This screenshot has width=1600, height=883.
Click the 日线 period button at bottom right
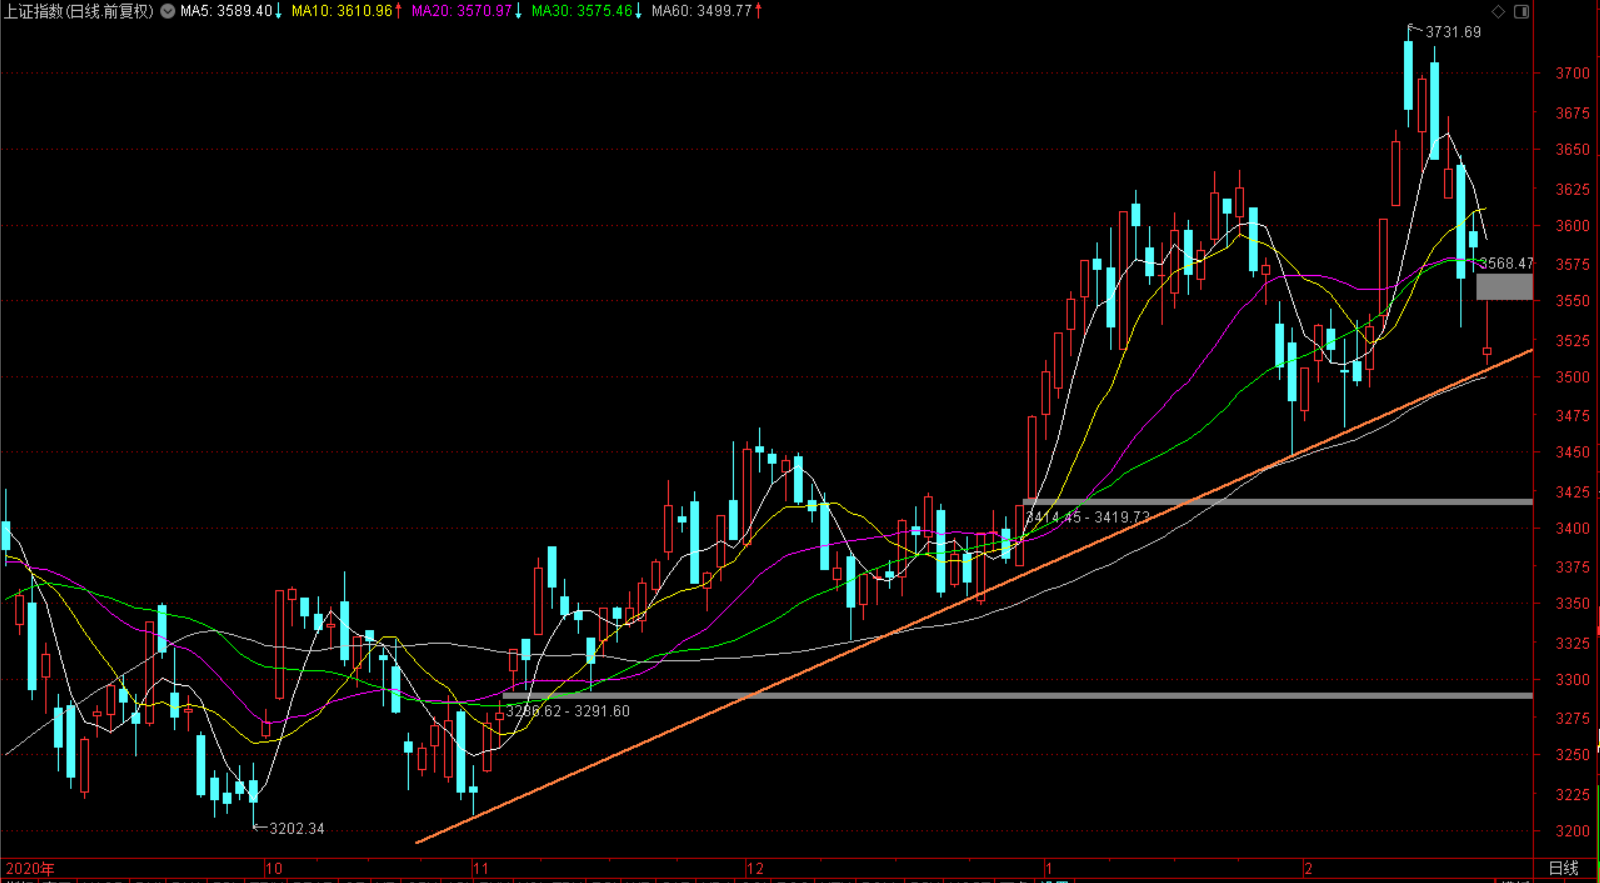1563,868
